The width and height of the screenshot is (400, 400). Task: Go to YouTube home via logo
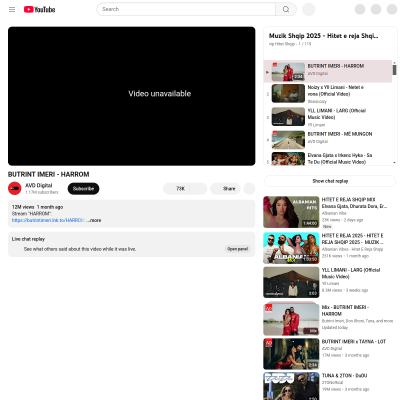click(x=40, y=9)
